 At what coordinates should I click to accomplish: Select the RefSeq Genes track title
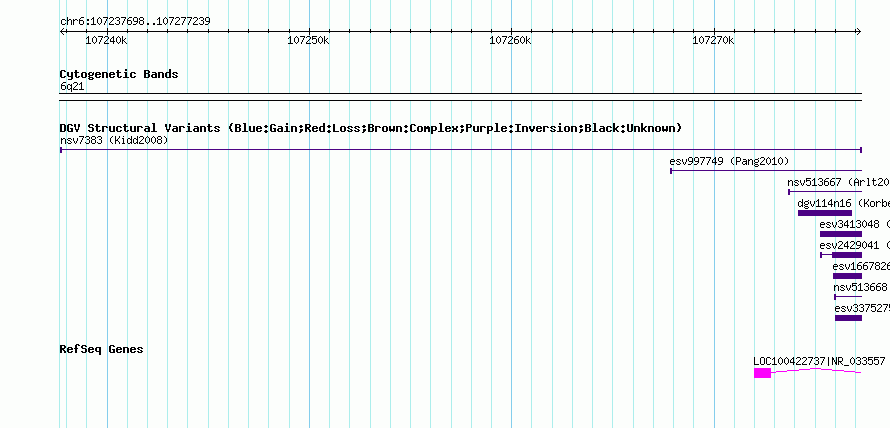point(102,349)
